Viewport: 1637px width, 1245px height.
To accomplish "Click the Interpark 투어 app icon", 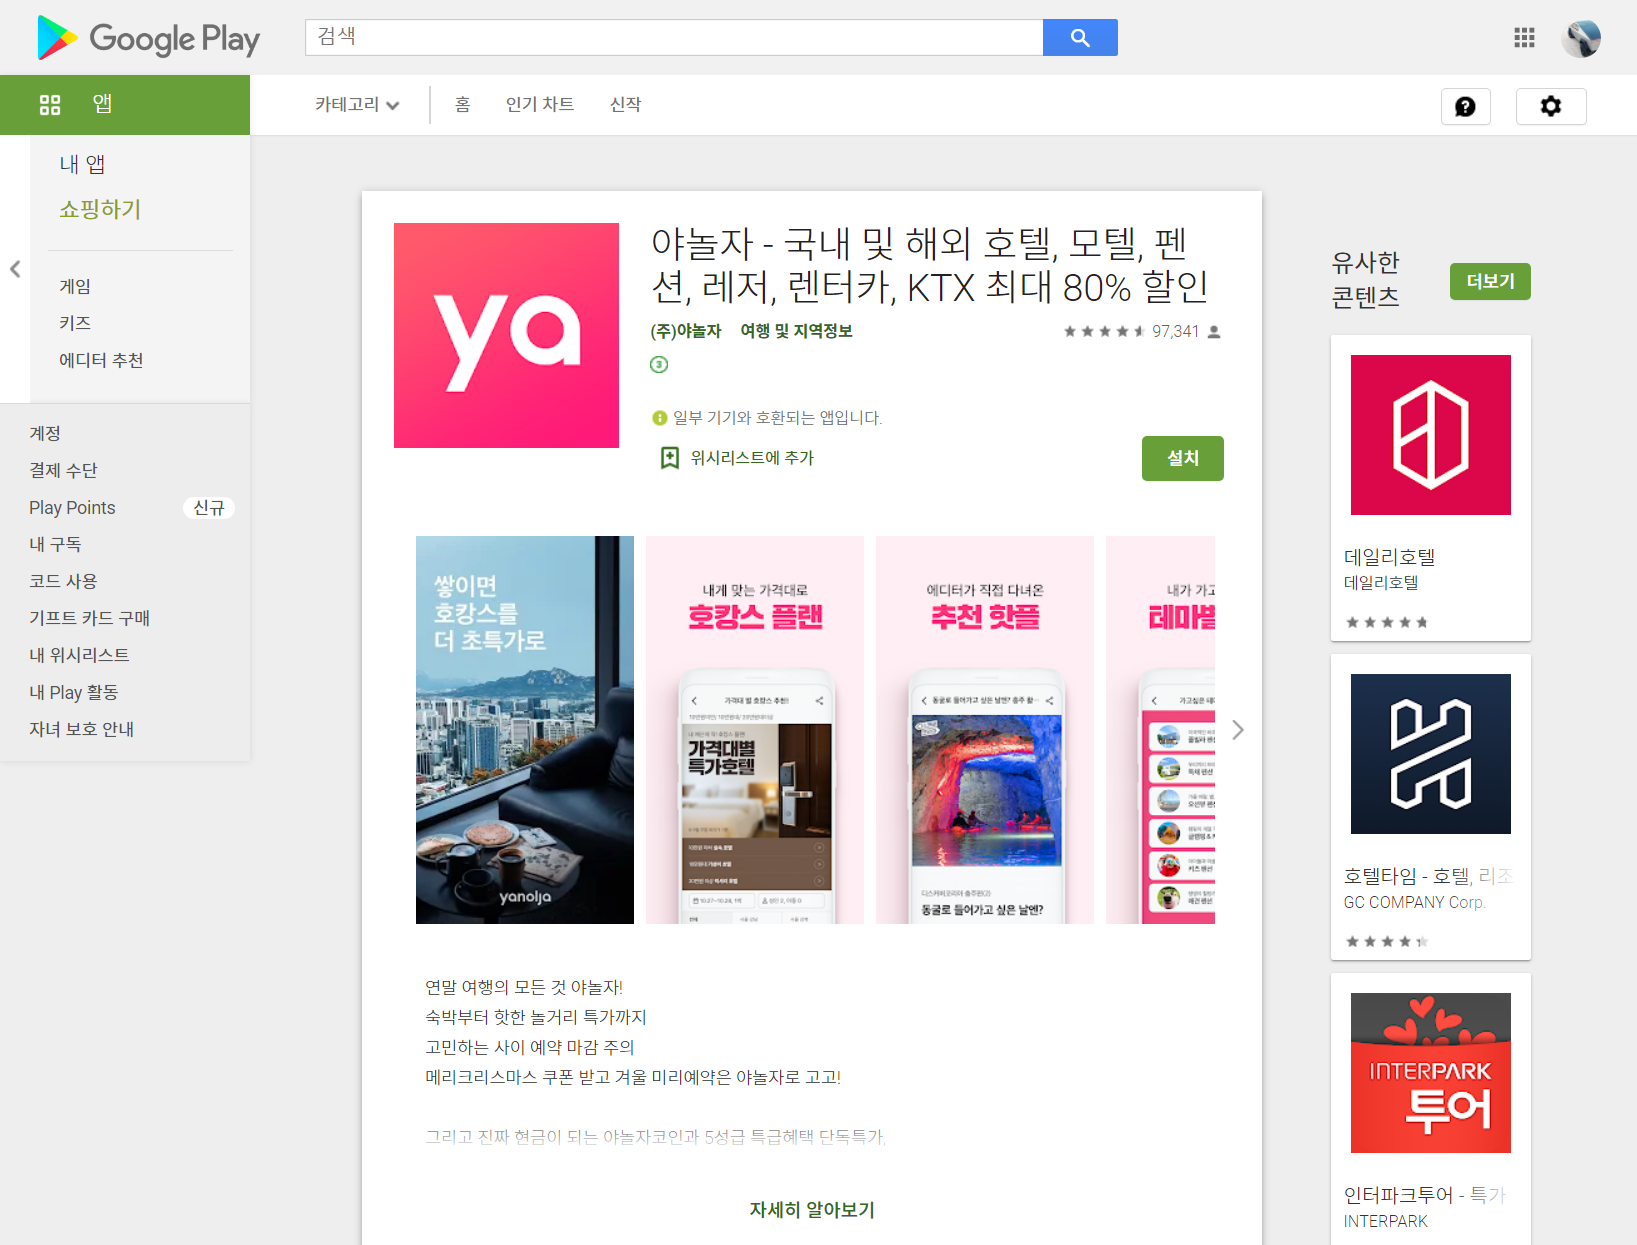I will click(x=1431, y=1073).
